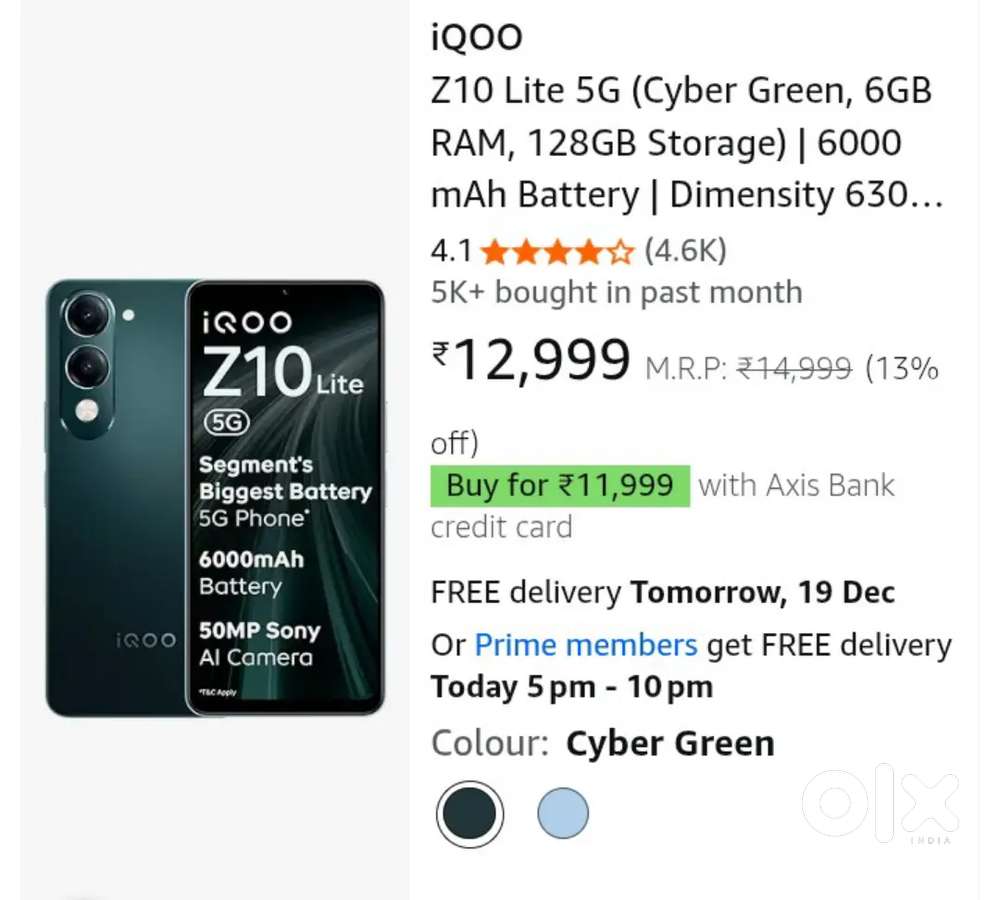Open the iQOO Z10 Lite product image
This screenshot has height=900, width=1000.
pyautogui.click(x=215, y=498)
